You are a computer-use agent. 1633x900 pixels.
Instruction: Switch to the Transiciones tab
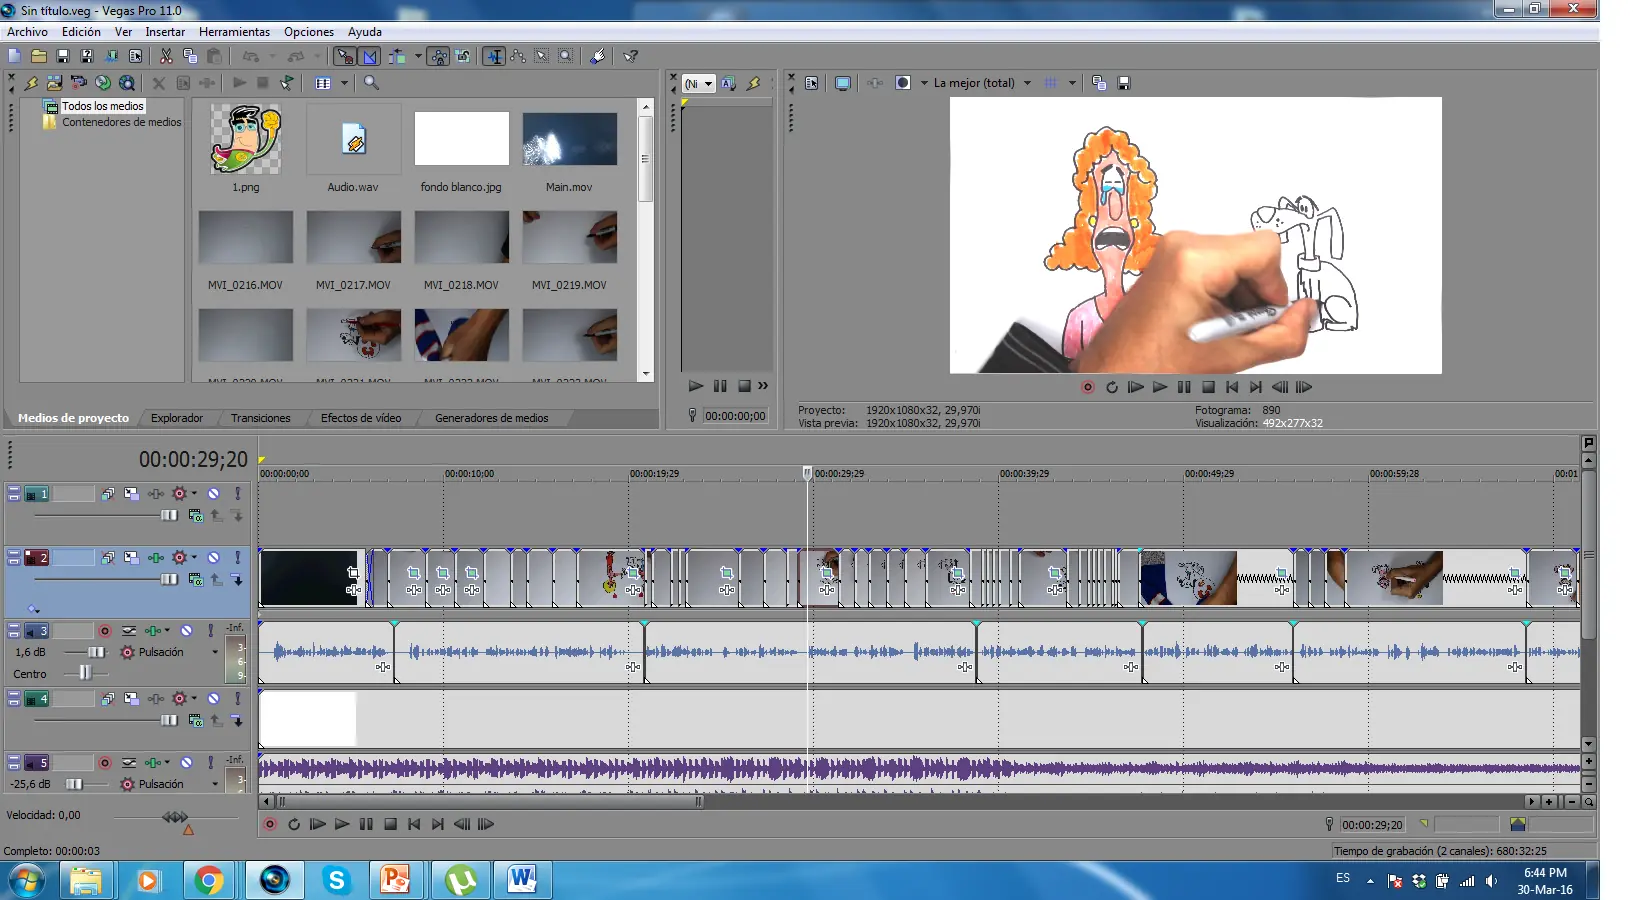260,418
